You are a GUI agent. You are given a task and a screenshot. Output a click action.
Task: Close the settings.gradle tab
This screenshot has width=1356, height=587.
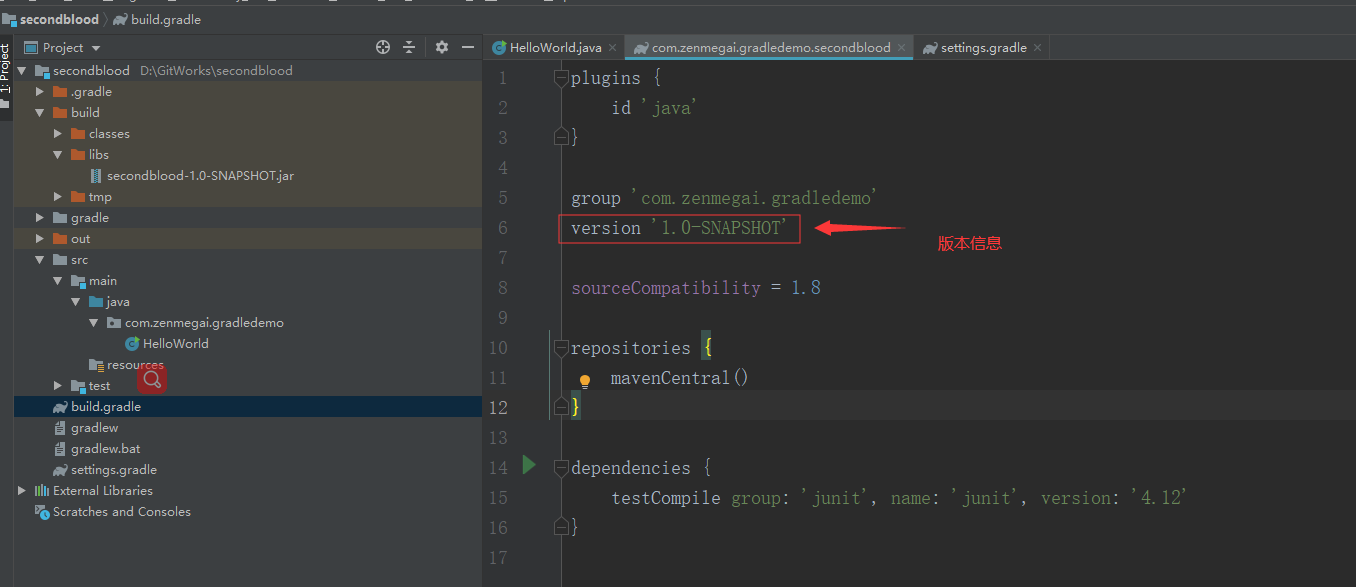[1037, 48]
